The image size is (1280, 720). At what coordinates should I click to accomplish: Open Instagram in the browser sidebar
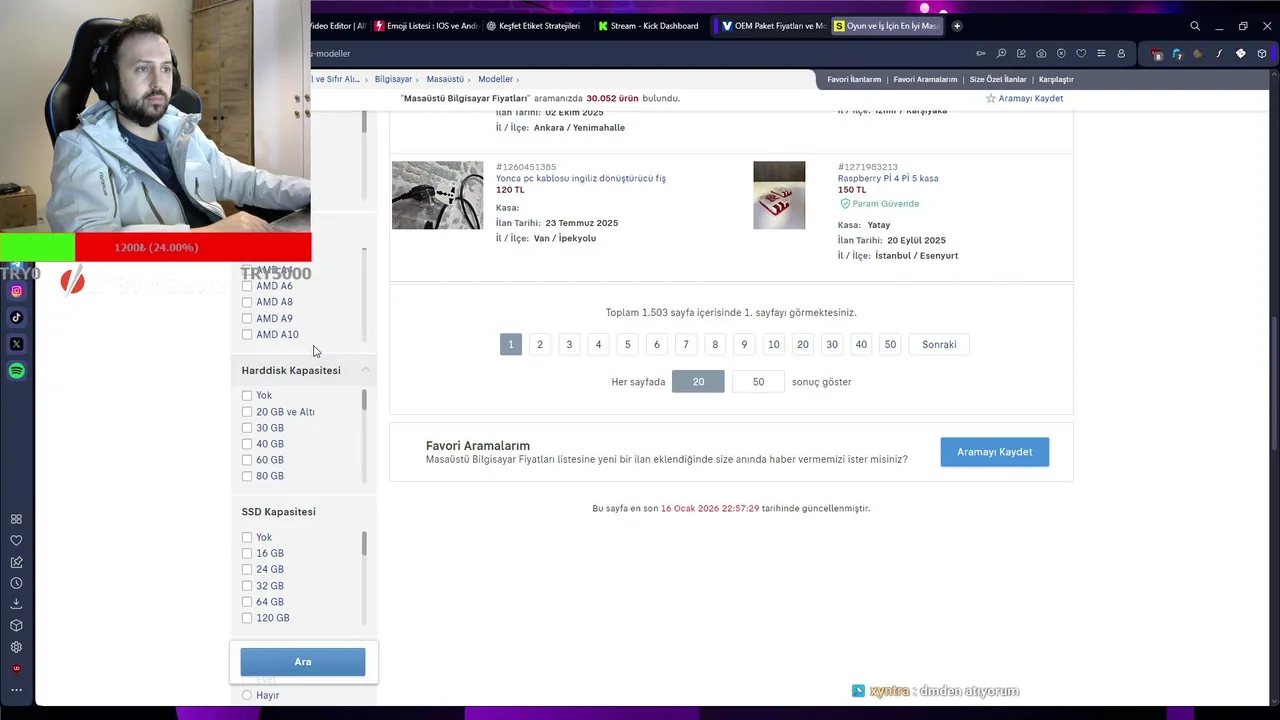point(16,291)
